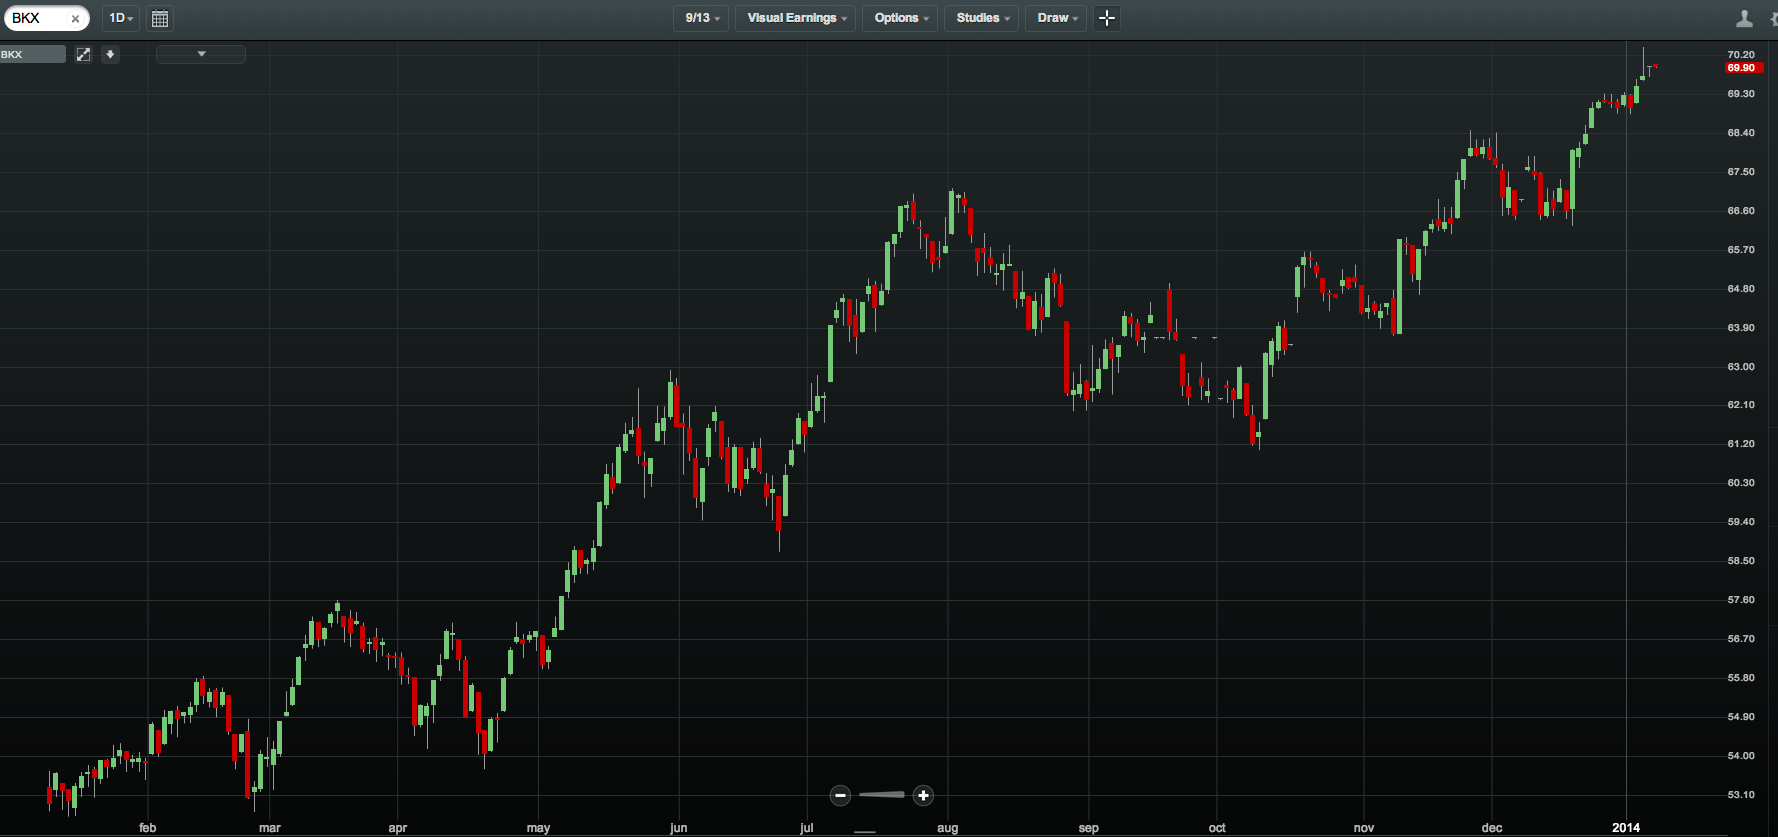Viewport: 1778px width, 837px height.
Task: Open the 9/13 dropdown
Action: click(702, 18)
